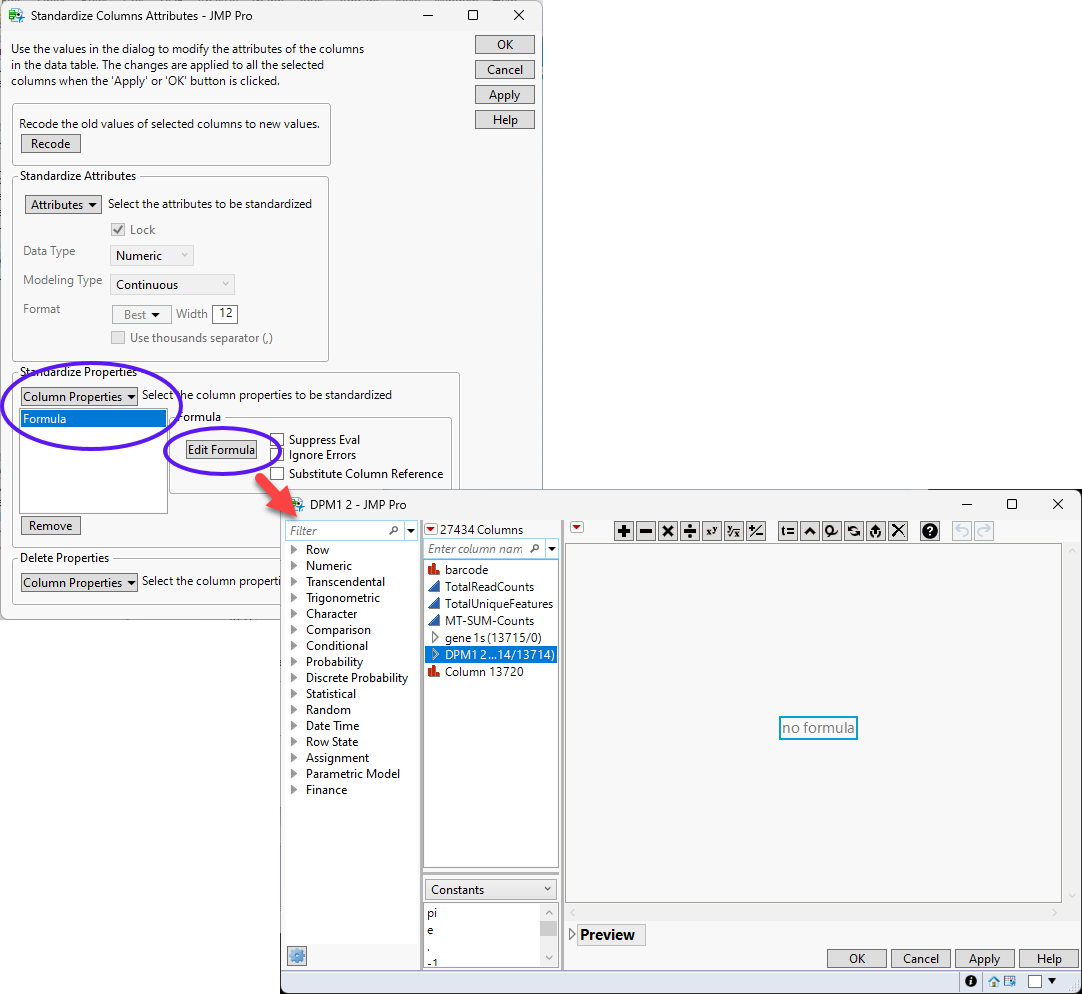Toggle Use thousands separator checkbox
1082x994 pixels.
point(118,338)
